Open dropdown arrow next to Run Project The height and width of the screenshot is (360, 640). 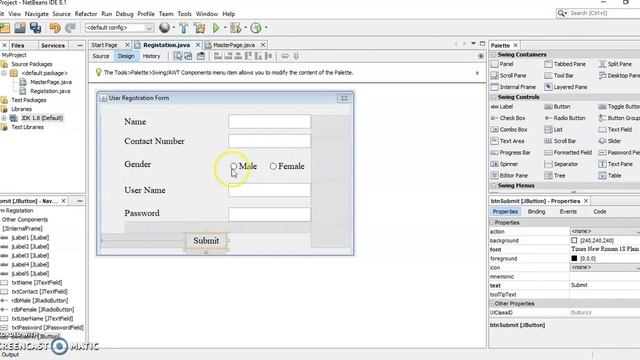pyautogui.click(x=225, y=28)
